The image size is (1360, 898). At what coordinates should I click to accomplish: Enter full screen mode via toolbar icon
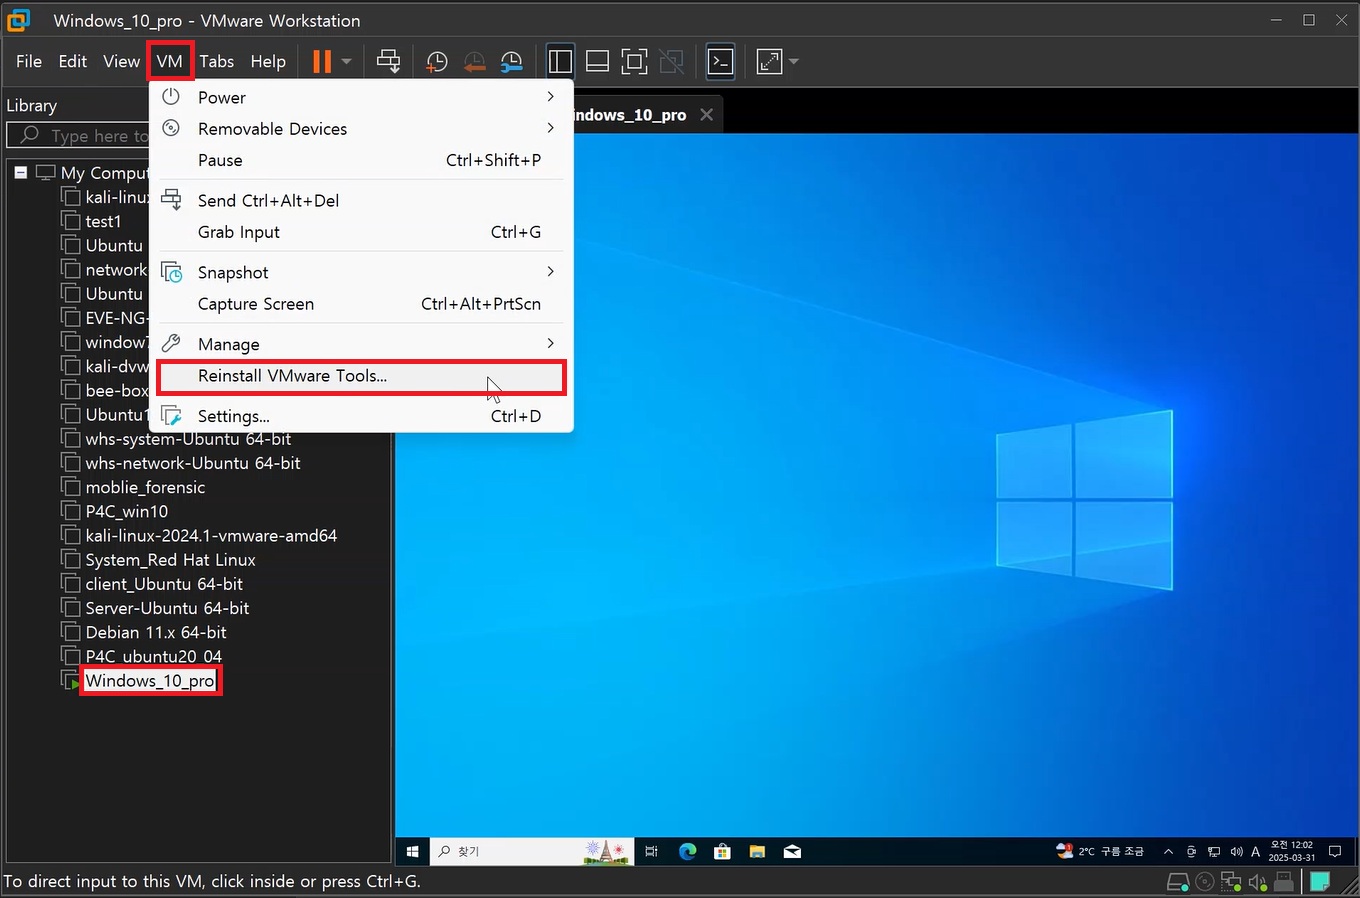coord(634,61)
